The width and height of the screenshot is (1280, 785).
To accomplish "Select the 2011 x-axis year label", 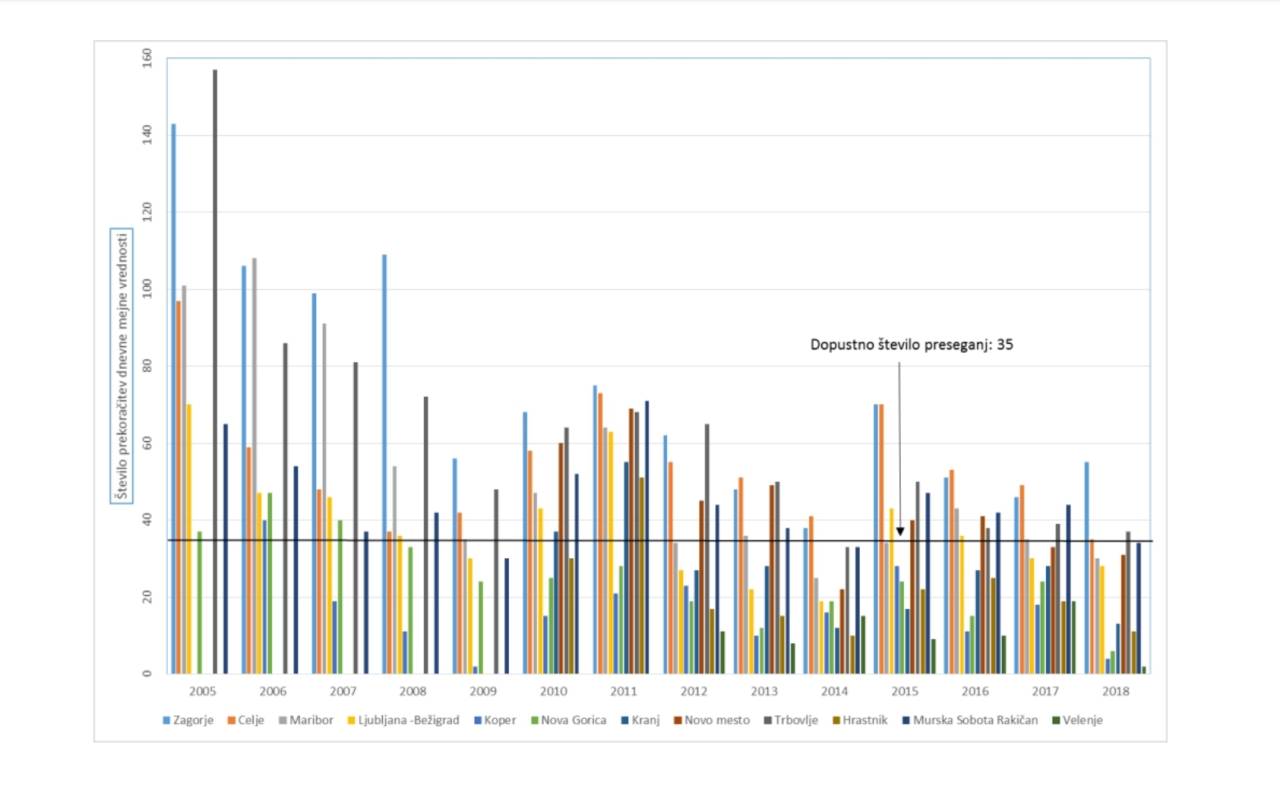I will coord(623,691).
